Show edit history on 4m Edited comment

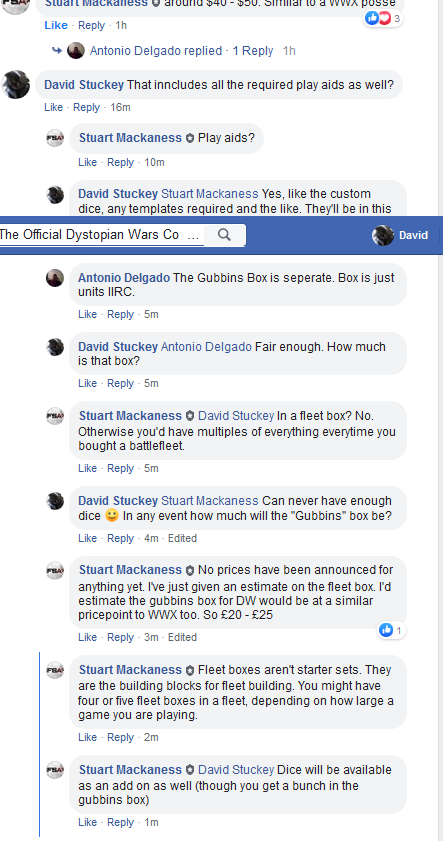(x=182, y=538)
